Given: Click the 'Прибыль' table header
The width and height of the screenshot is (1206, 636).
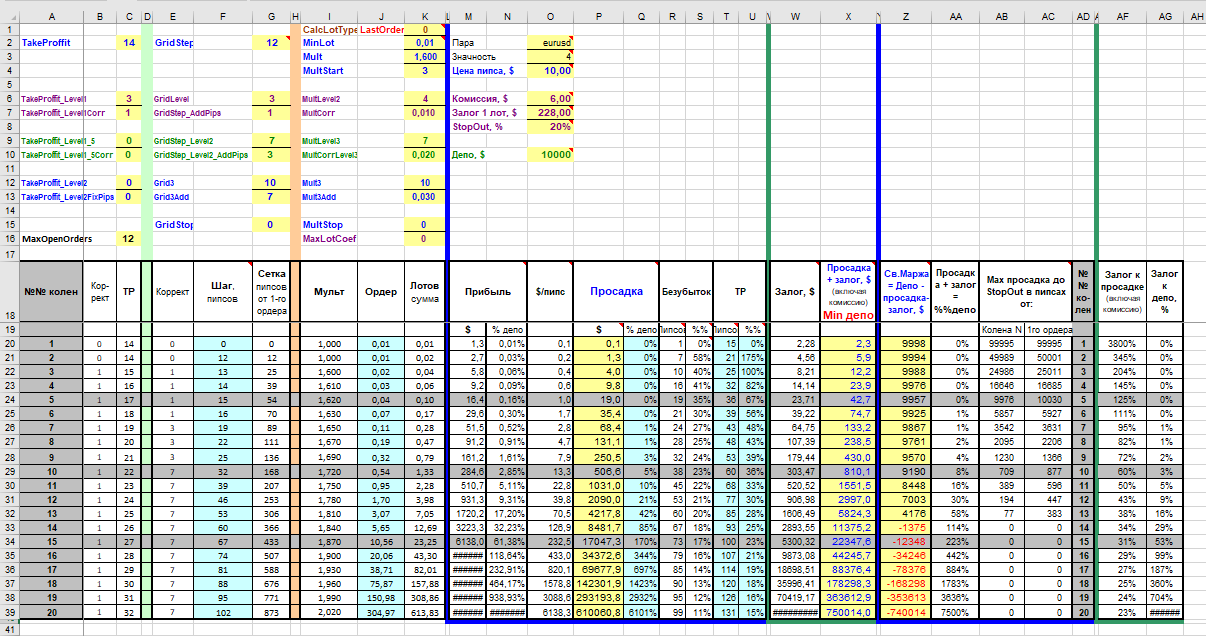Looking at the screenshot, I should (488, 291).
